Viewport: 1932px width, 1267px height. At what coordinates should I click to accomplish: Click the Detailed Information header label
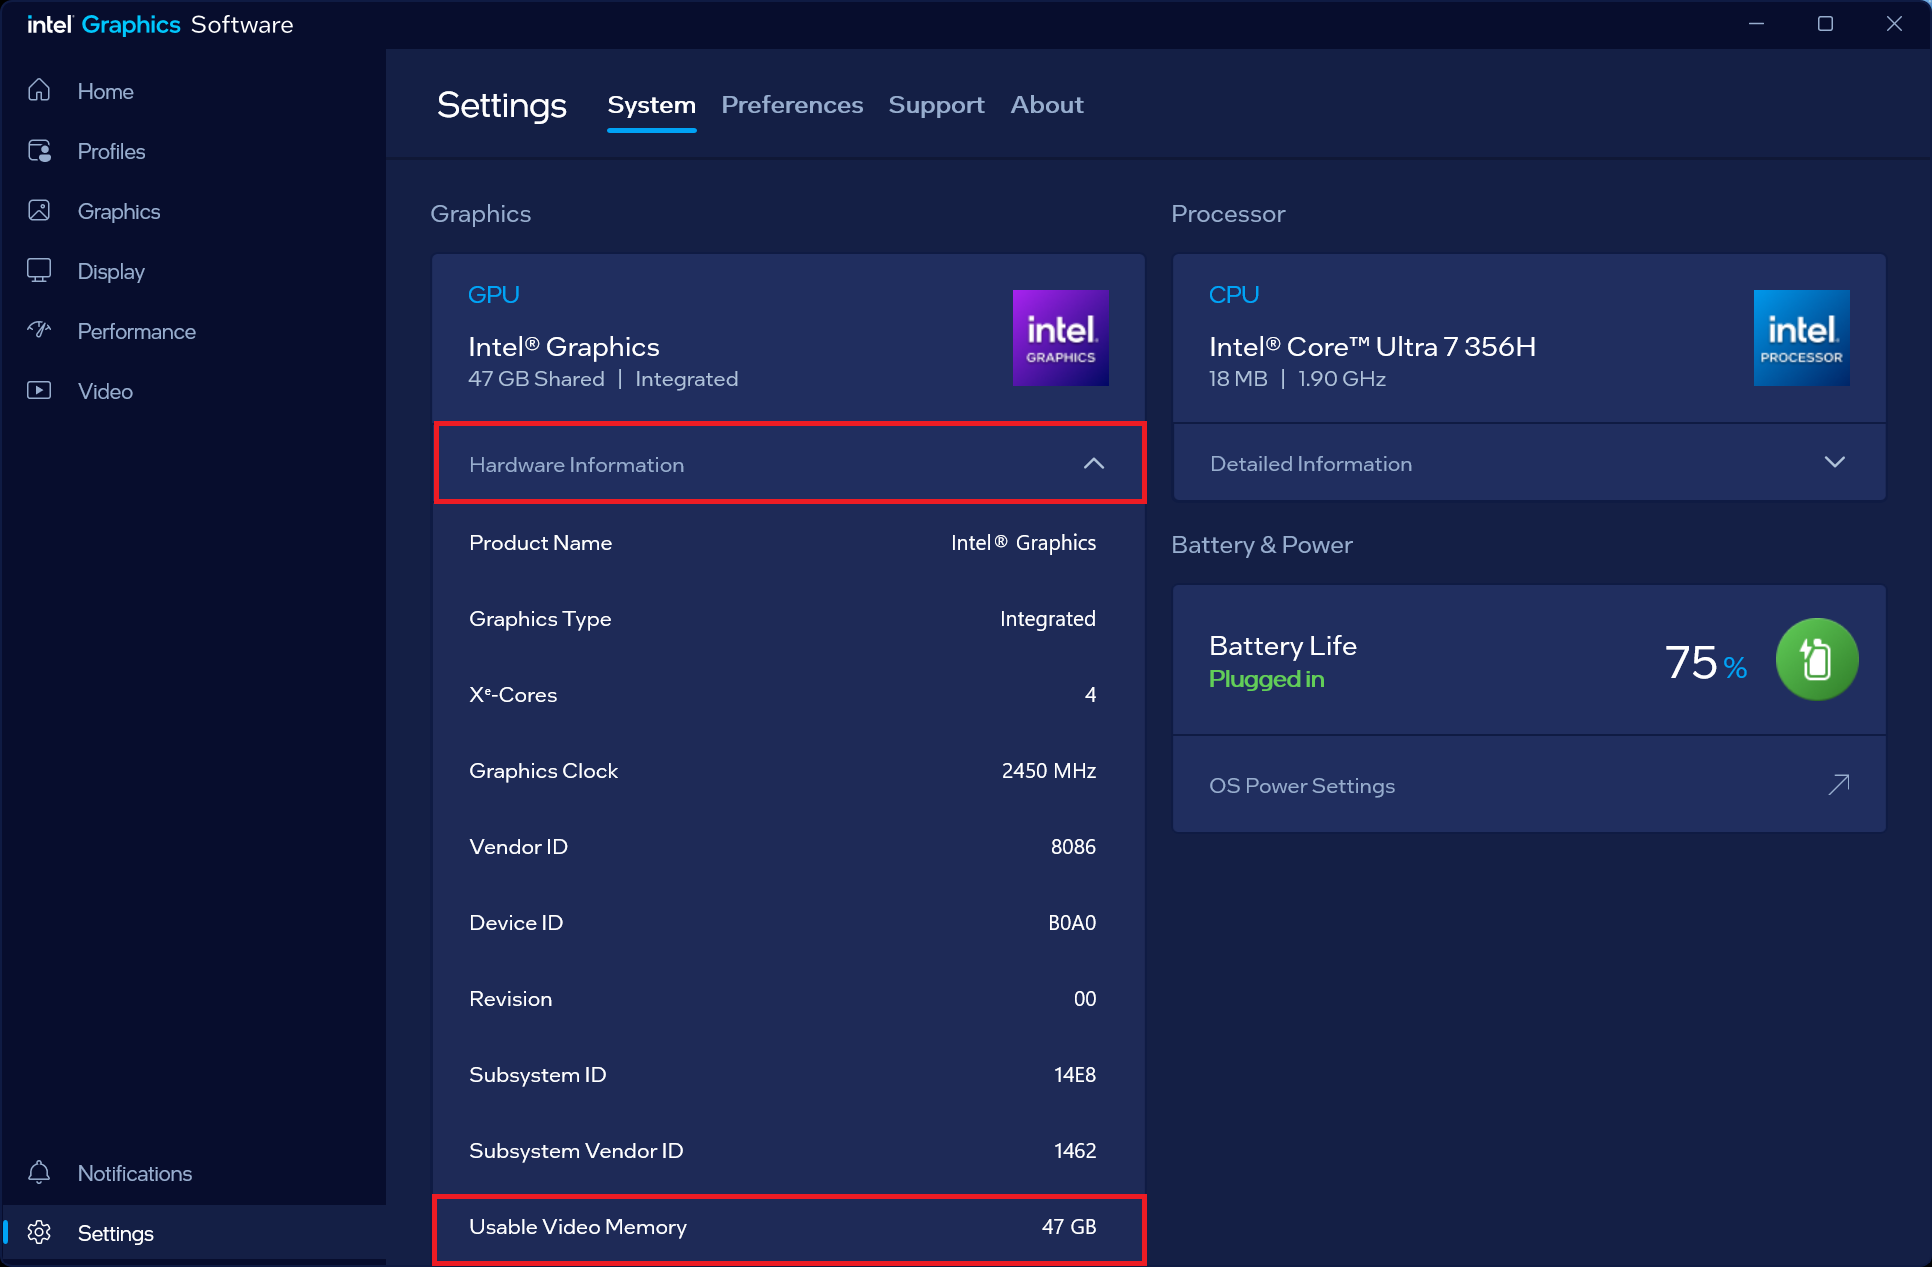click(x=1311, y=464)
